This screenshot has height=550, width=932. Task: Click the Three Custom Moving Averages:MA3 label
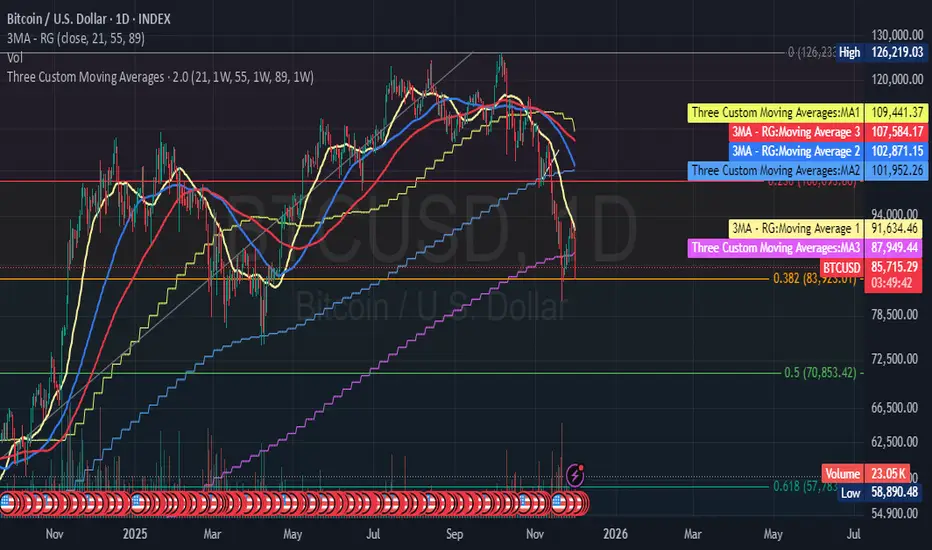[x=776, y=248]
